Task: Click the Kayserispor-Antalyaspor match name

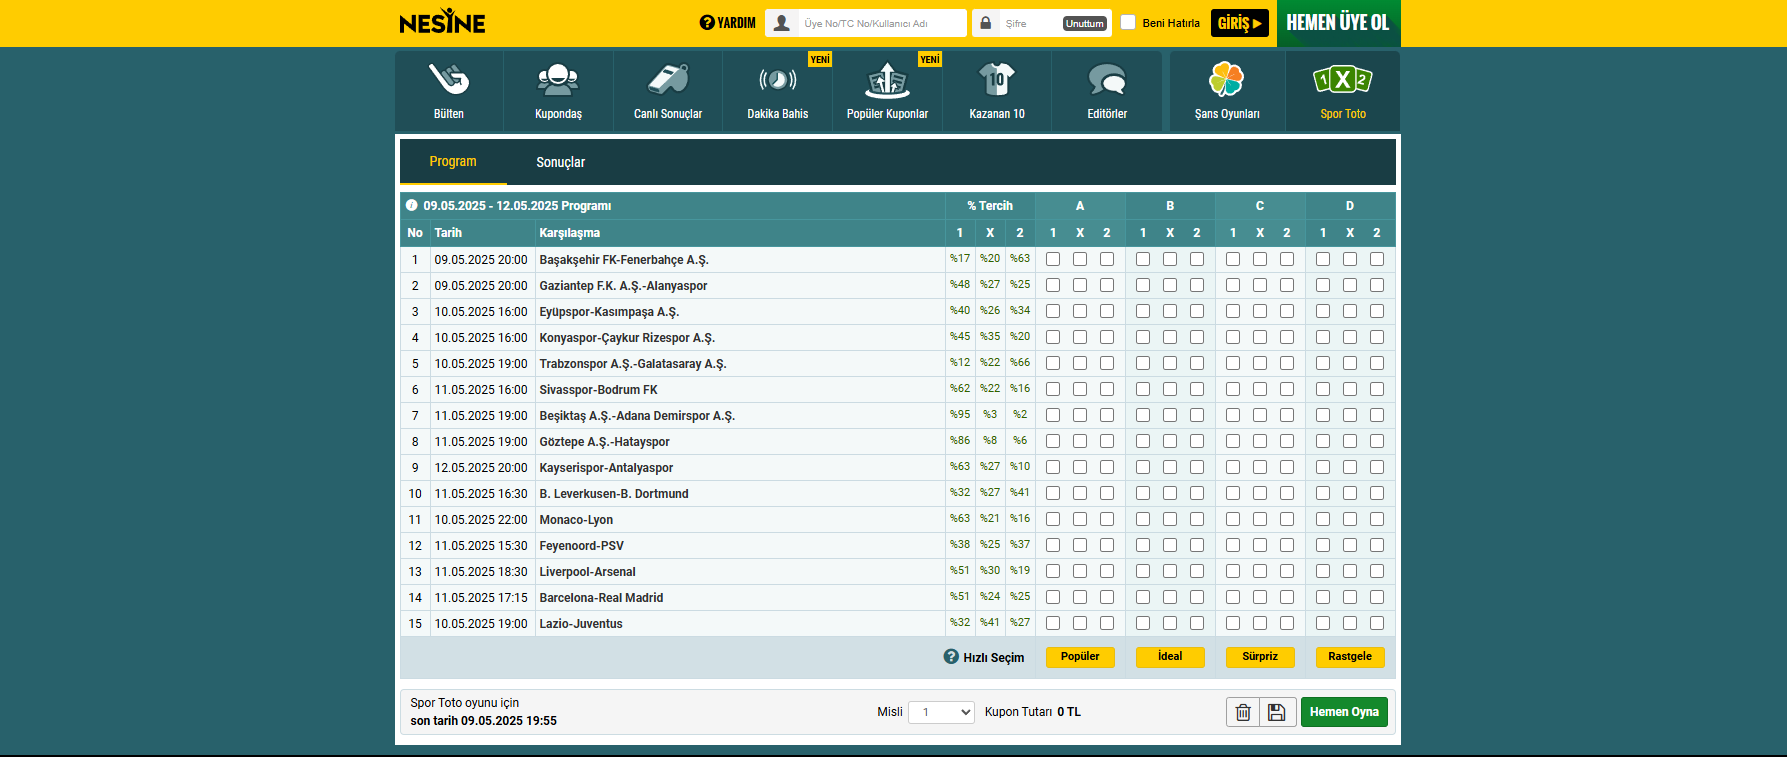Action: pos(606,468)
